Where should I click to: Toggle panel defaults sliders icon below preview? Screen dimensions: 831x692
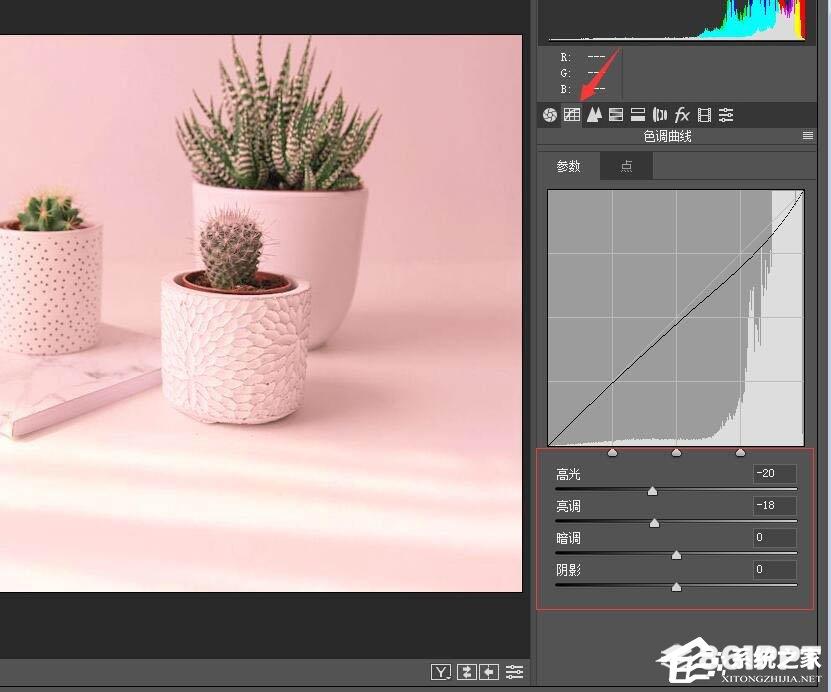[514, 672]
